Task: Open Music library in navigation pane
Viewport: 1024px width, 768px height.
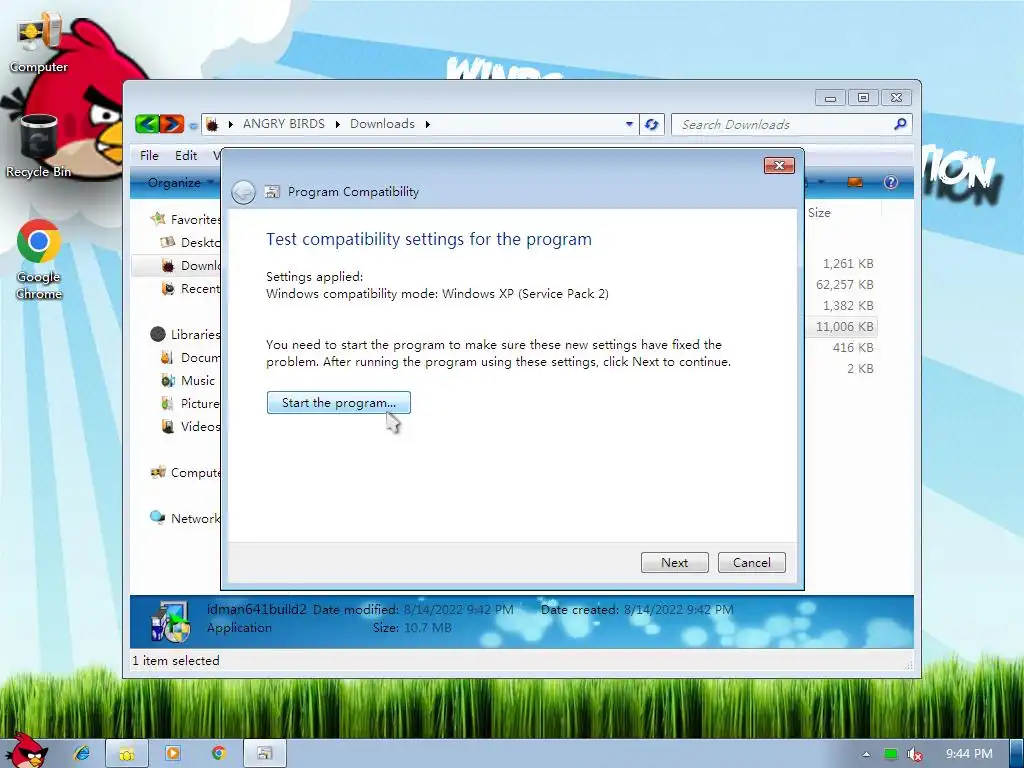Action: pyautogui.click(x=187, y=380)
